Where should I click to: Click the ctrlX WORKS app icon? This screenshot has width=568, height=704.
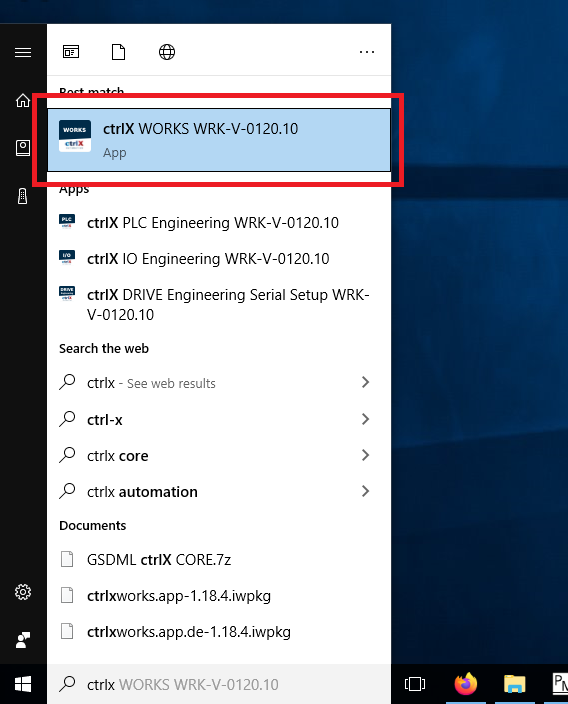click(x=75, y=136)
